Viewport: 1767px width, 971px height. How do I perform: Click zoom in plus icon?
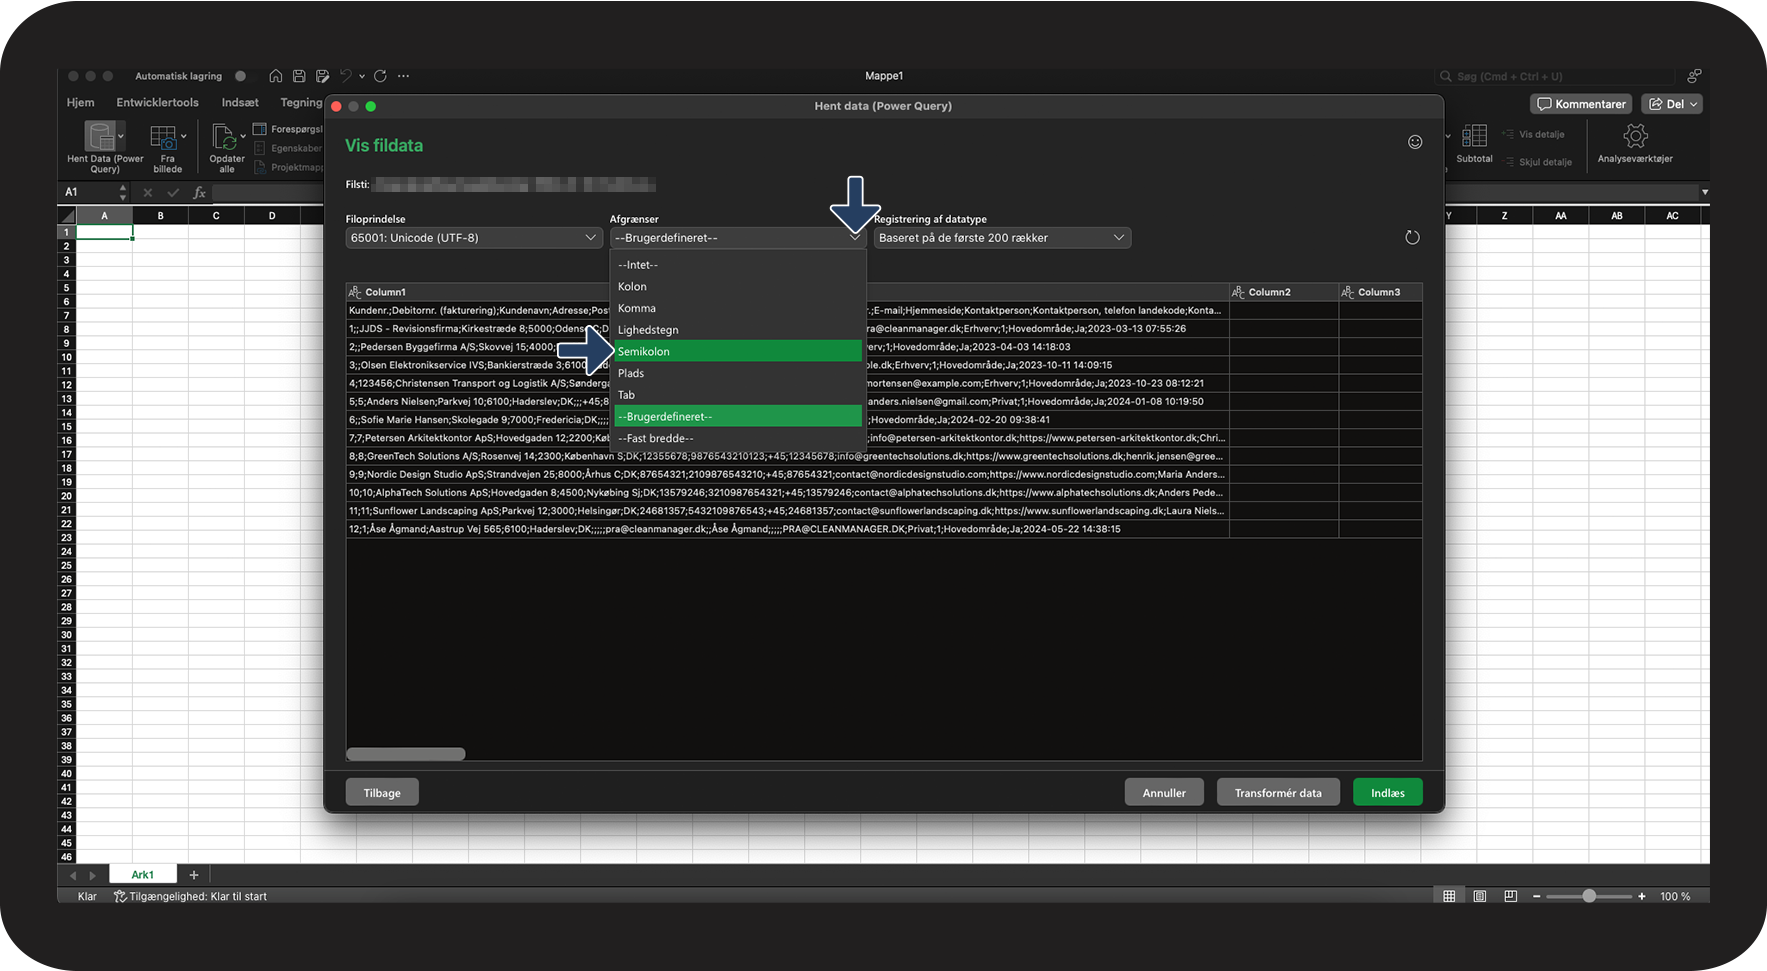pyautogui.click(x=1642, y=896)
